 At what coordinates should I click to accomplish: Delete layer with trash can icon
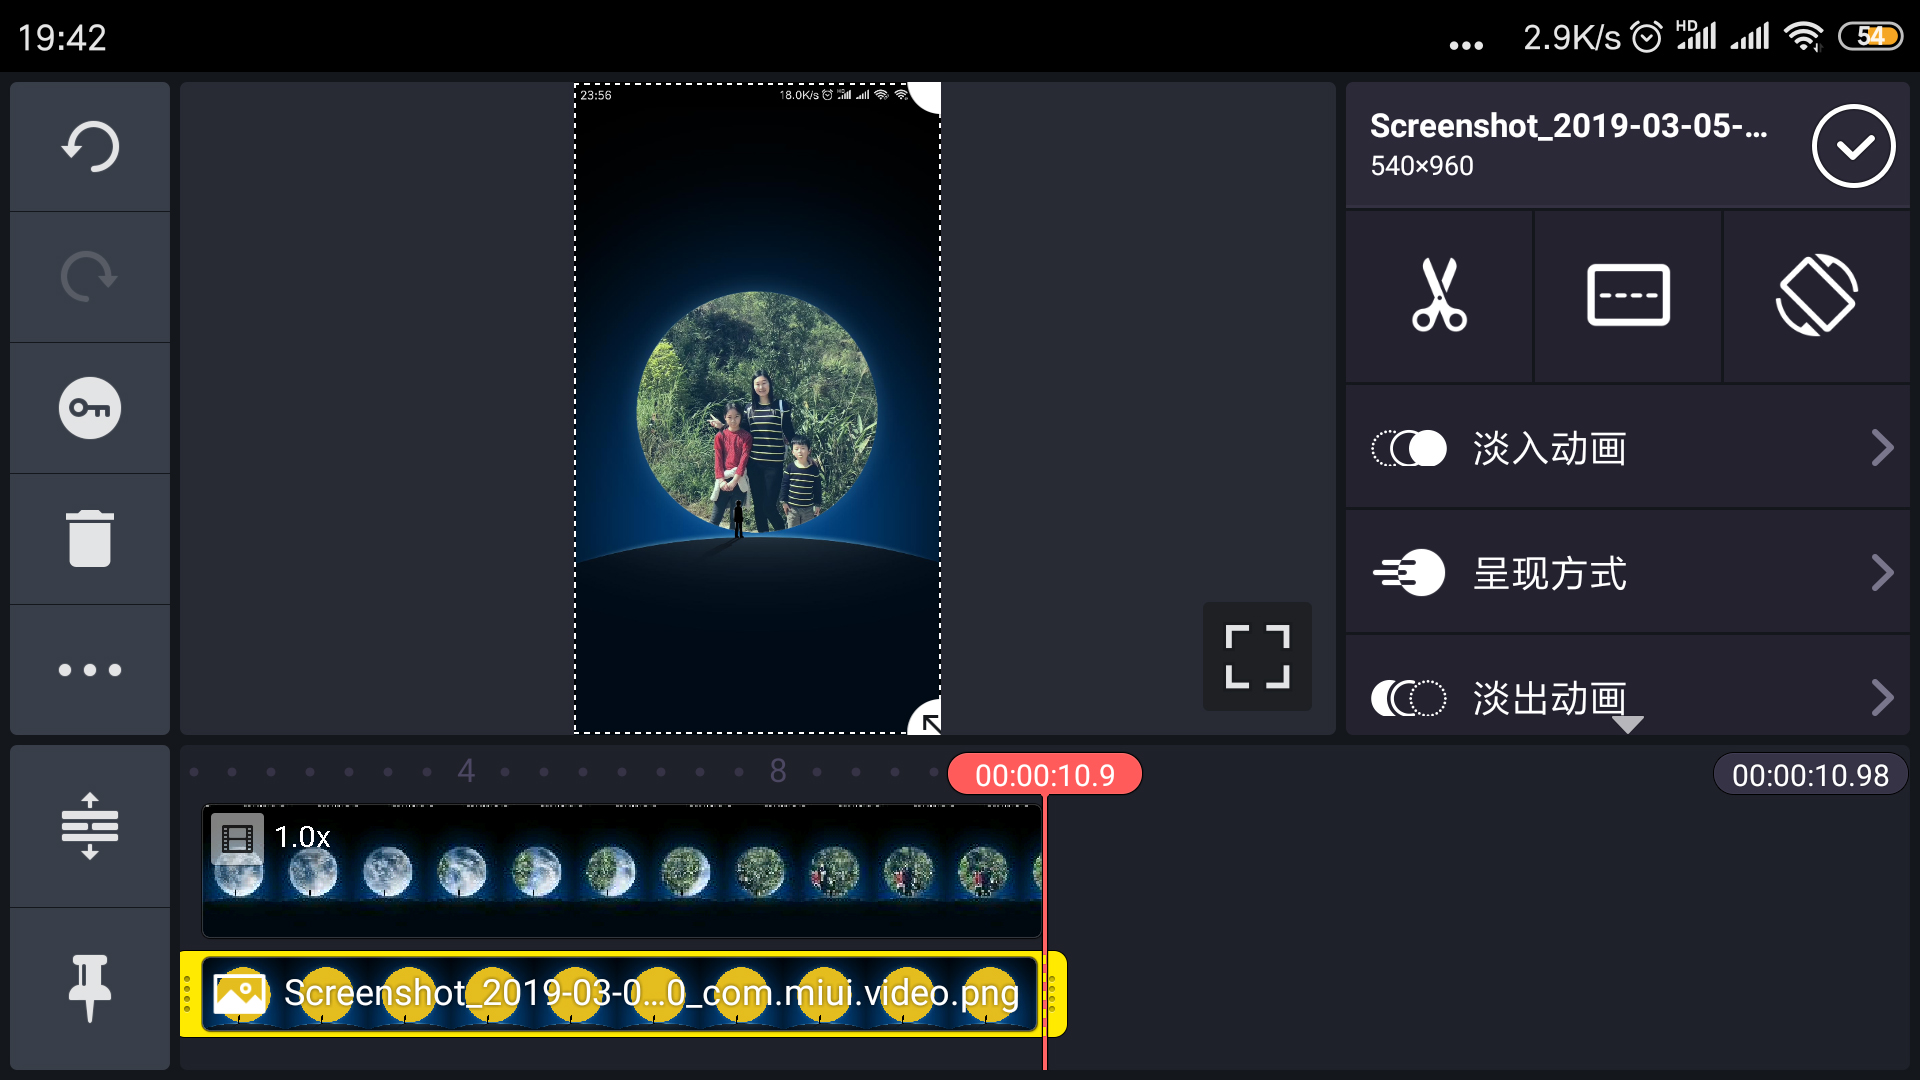pyautogui.click(x=90, y=539)
